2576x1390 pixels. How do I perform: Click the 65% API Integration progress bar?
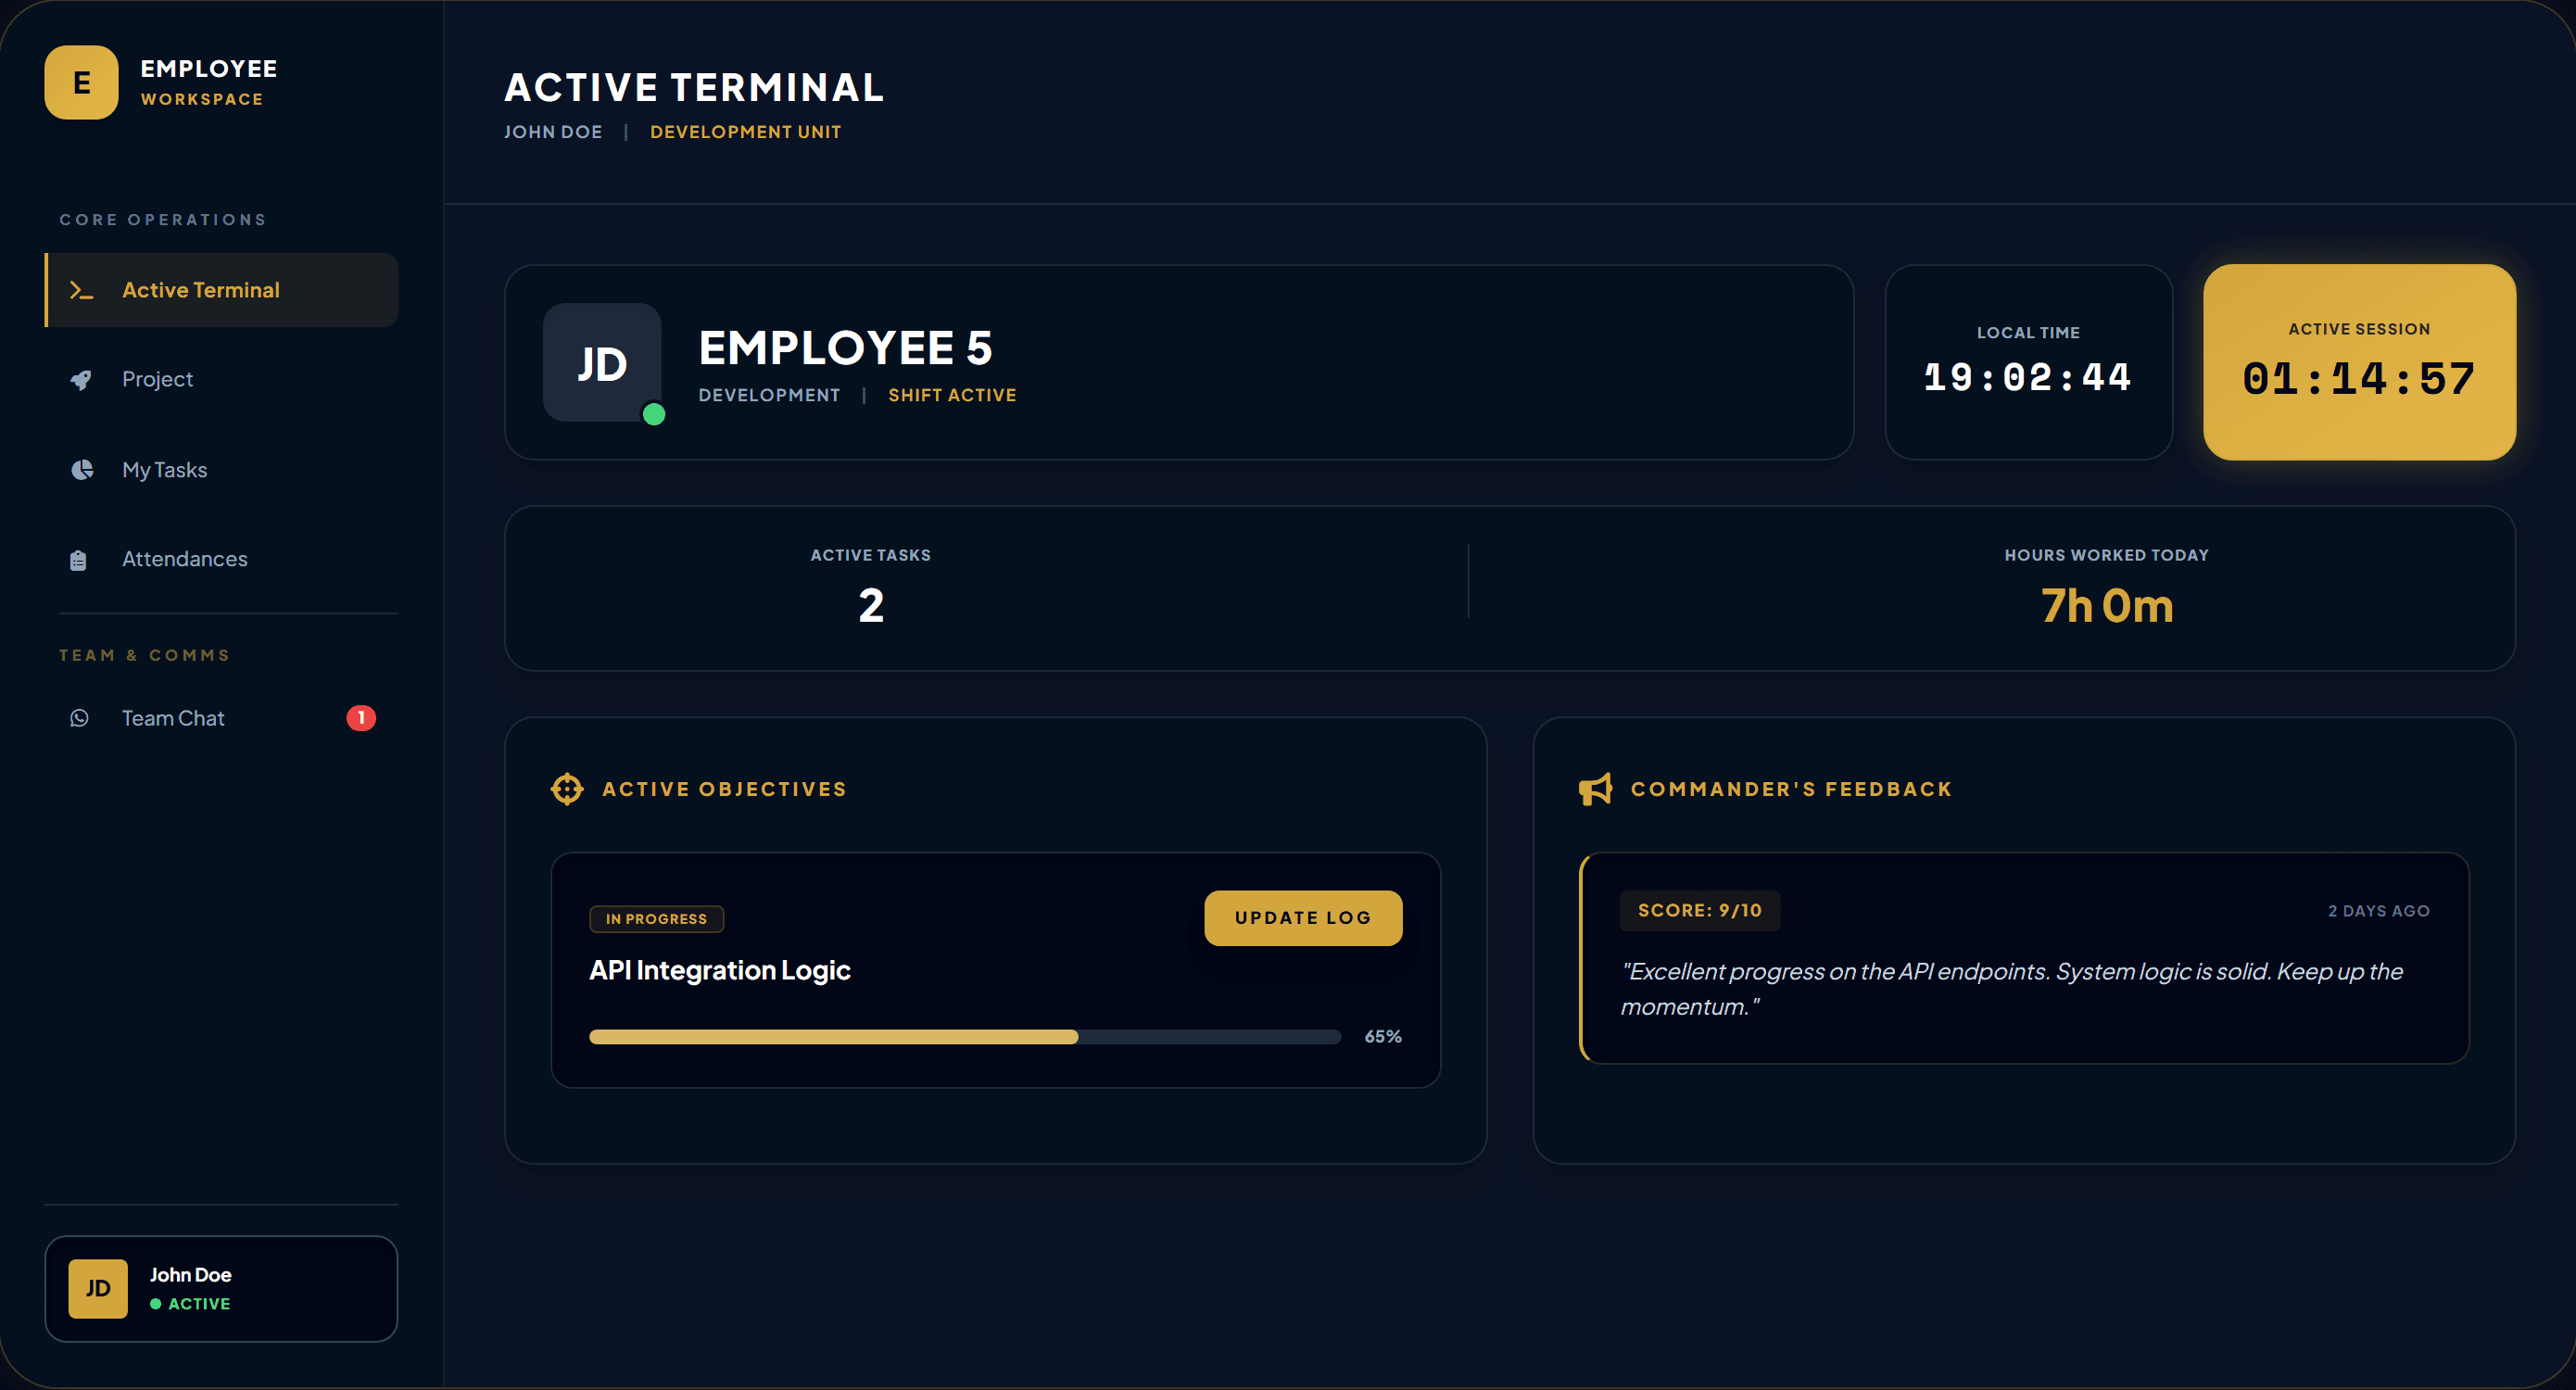(965, 1037)
